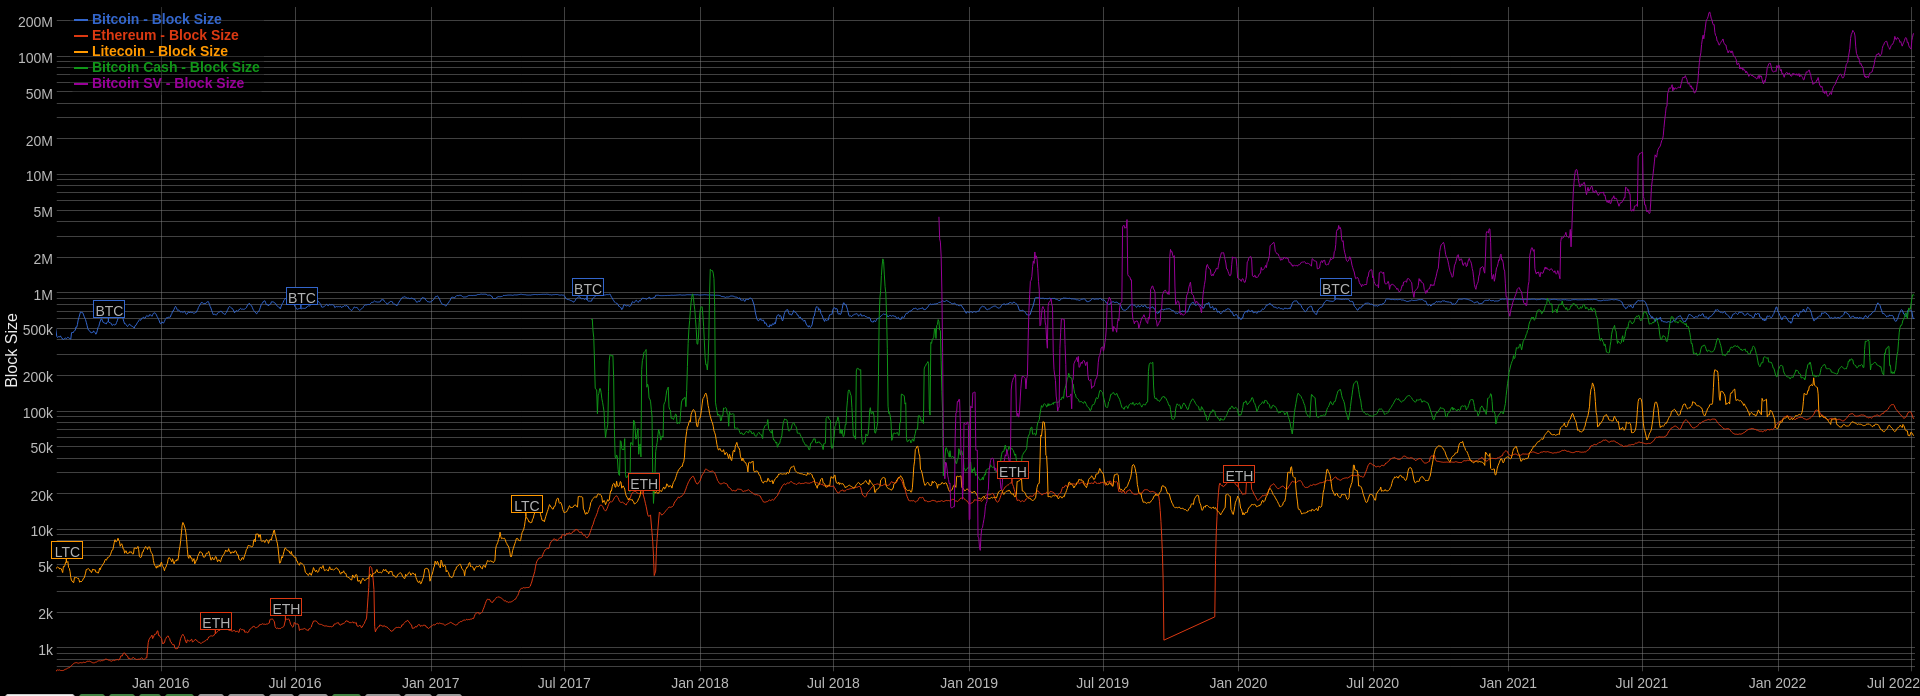This screenshot has height=696, width=1920.
Task: Click the Jan 2021 x-axis label
Action: coord(1508,683)
